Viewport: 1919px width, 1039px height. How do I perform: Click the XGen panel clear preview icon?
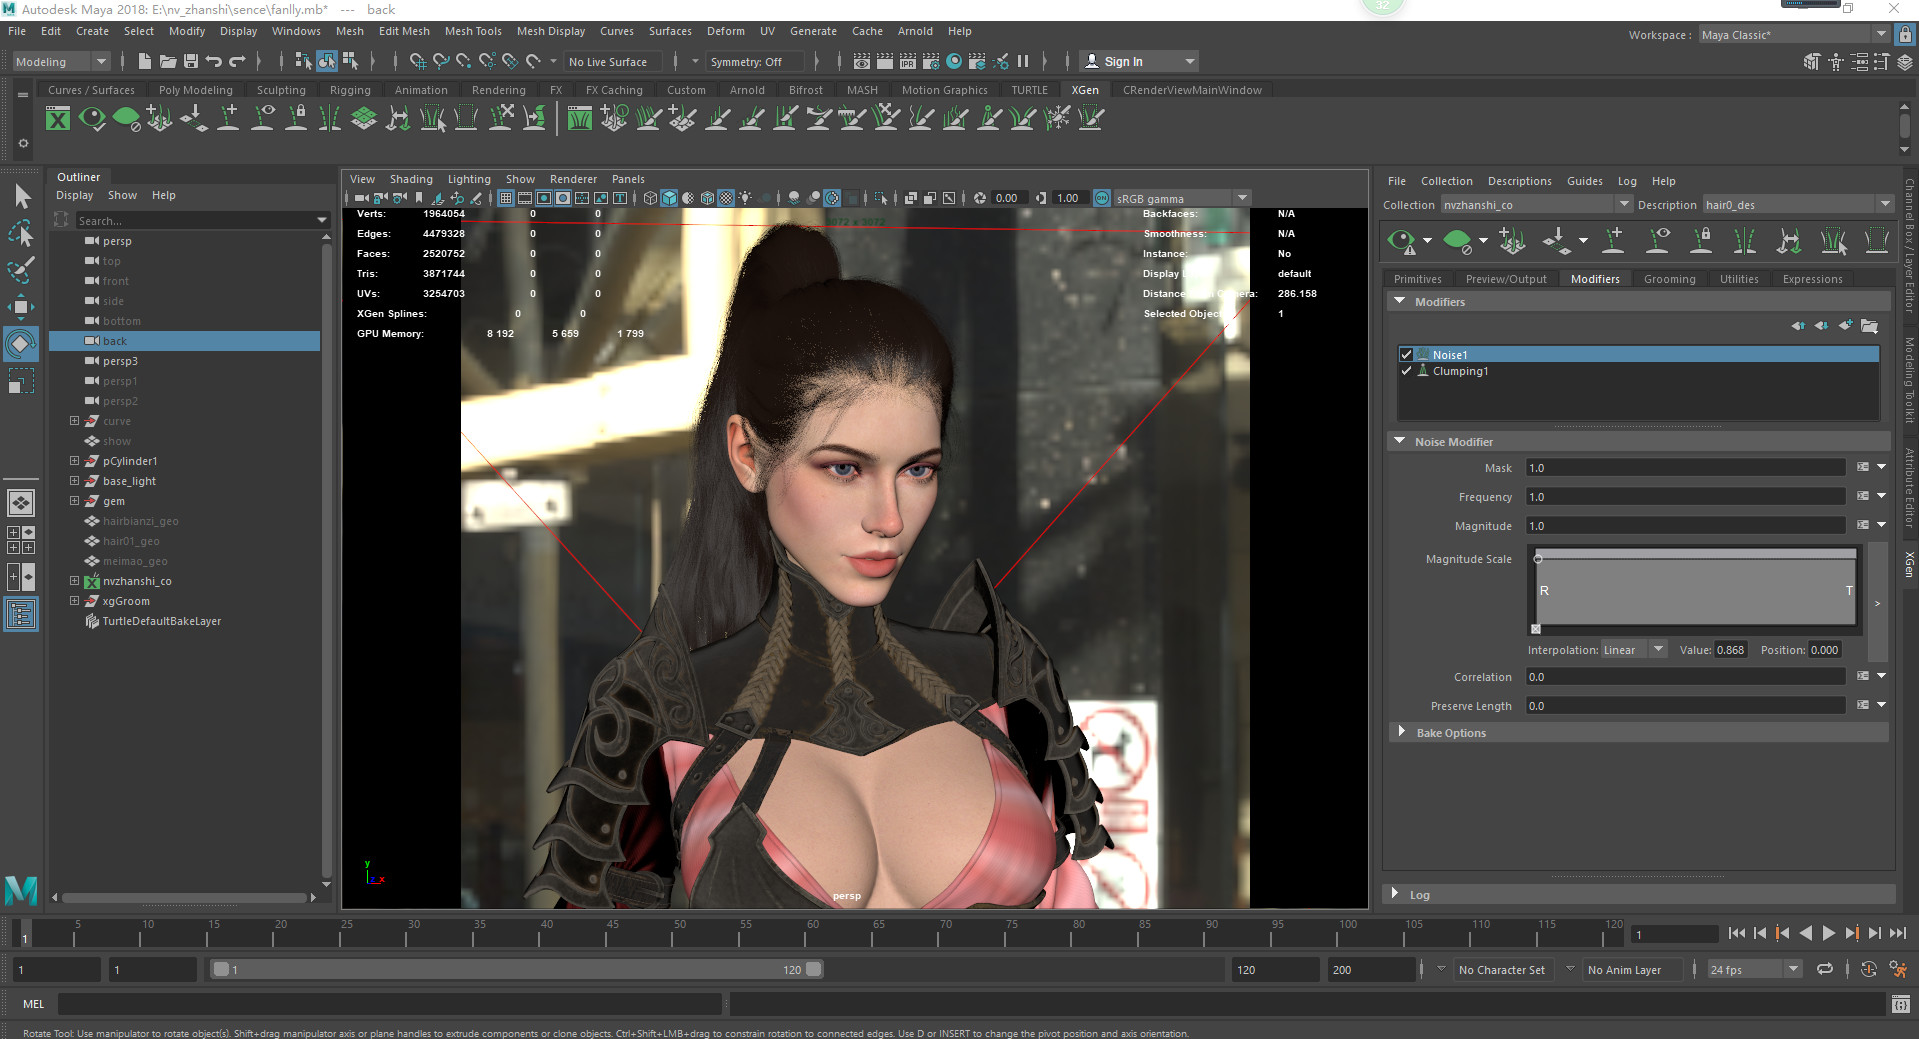coord(1458,241)
